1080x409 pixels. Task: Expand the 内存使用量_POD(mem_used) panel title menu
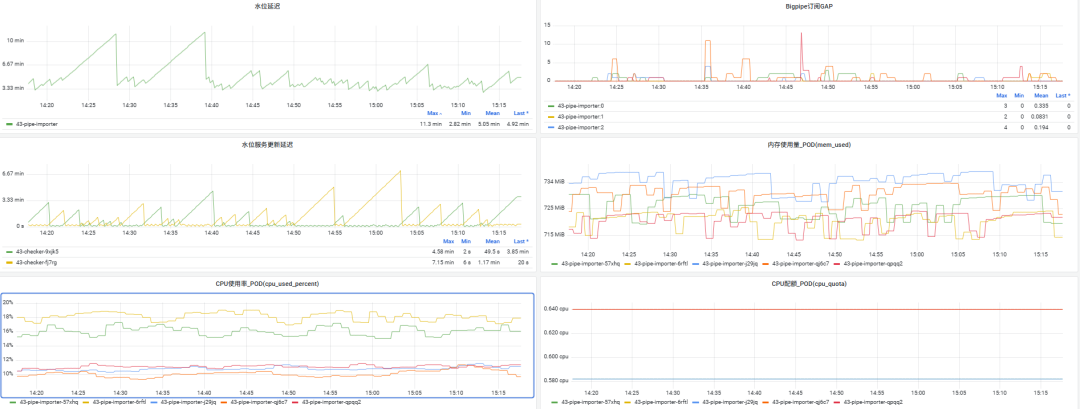809,145
